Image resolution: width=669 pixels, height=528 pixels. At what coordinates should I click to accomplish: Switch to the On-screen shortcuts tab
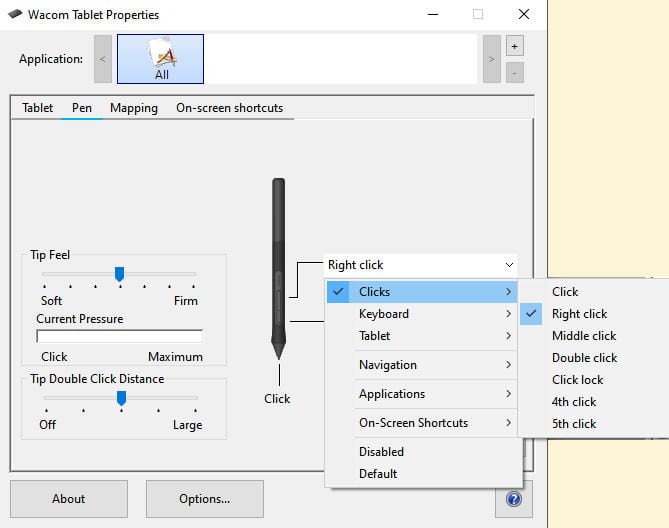(x=230, y=108)
